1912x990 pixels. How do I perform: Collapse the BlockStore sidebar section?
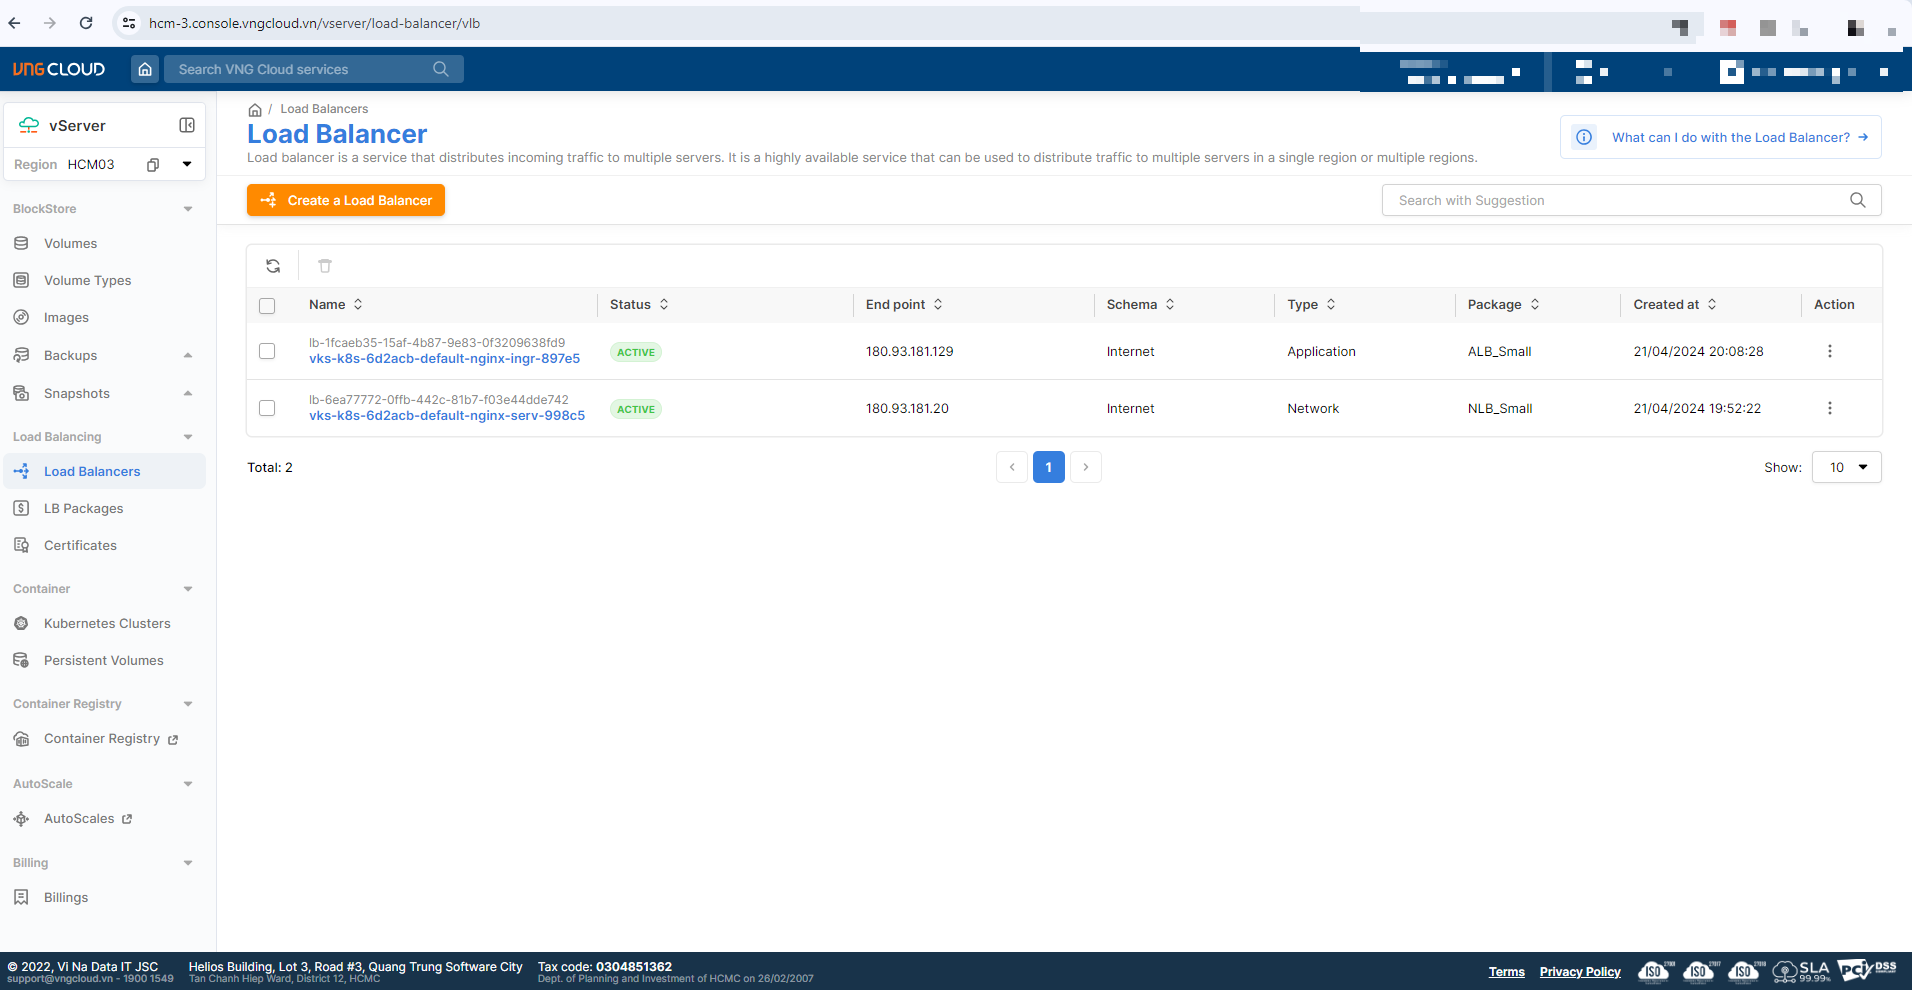[x=188, y=209]
